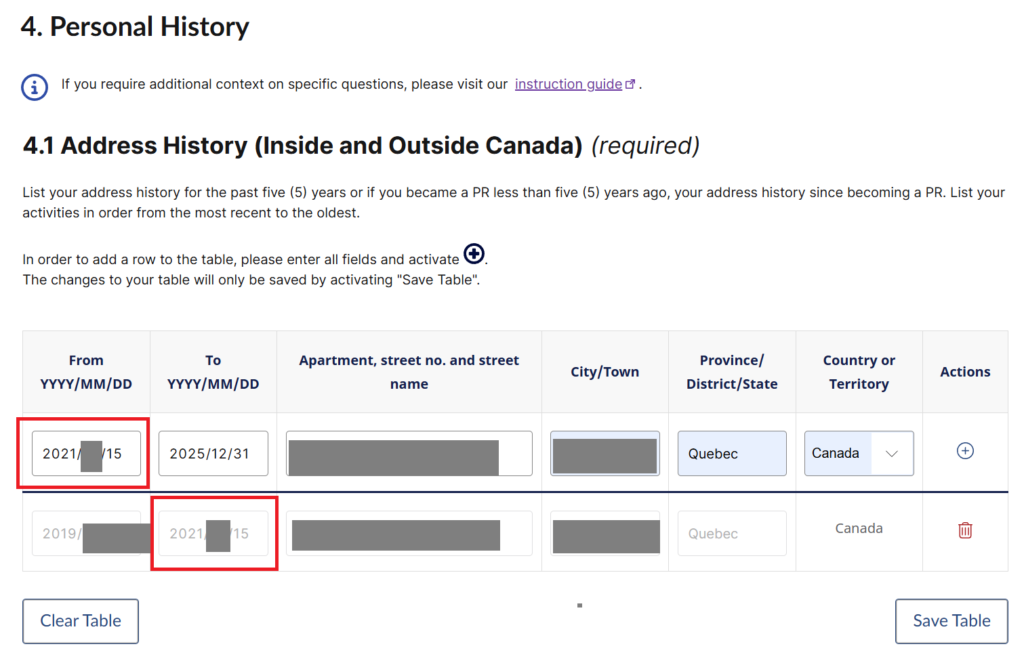This screenshot has height=661, width=1024.
Task: Select the first row City/Town input
Action: pos(604,454)
